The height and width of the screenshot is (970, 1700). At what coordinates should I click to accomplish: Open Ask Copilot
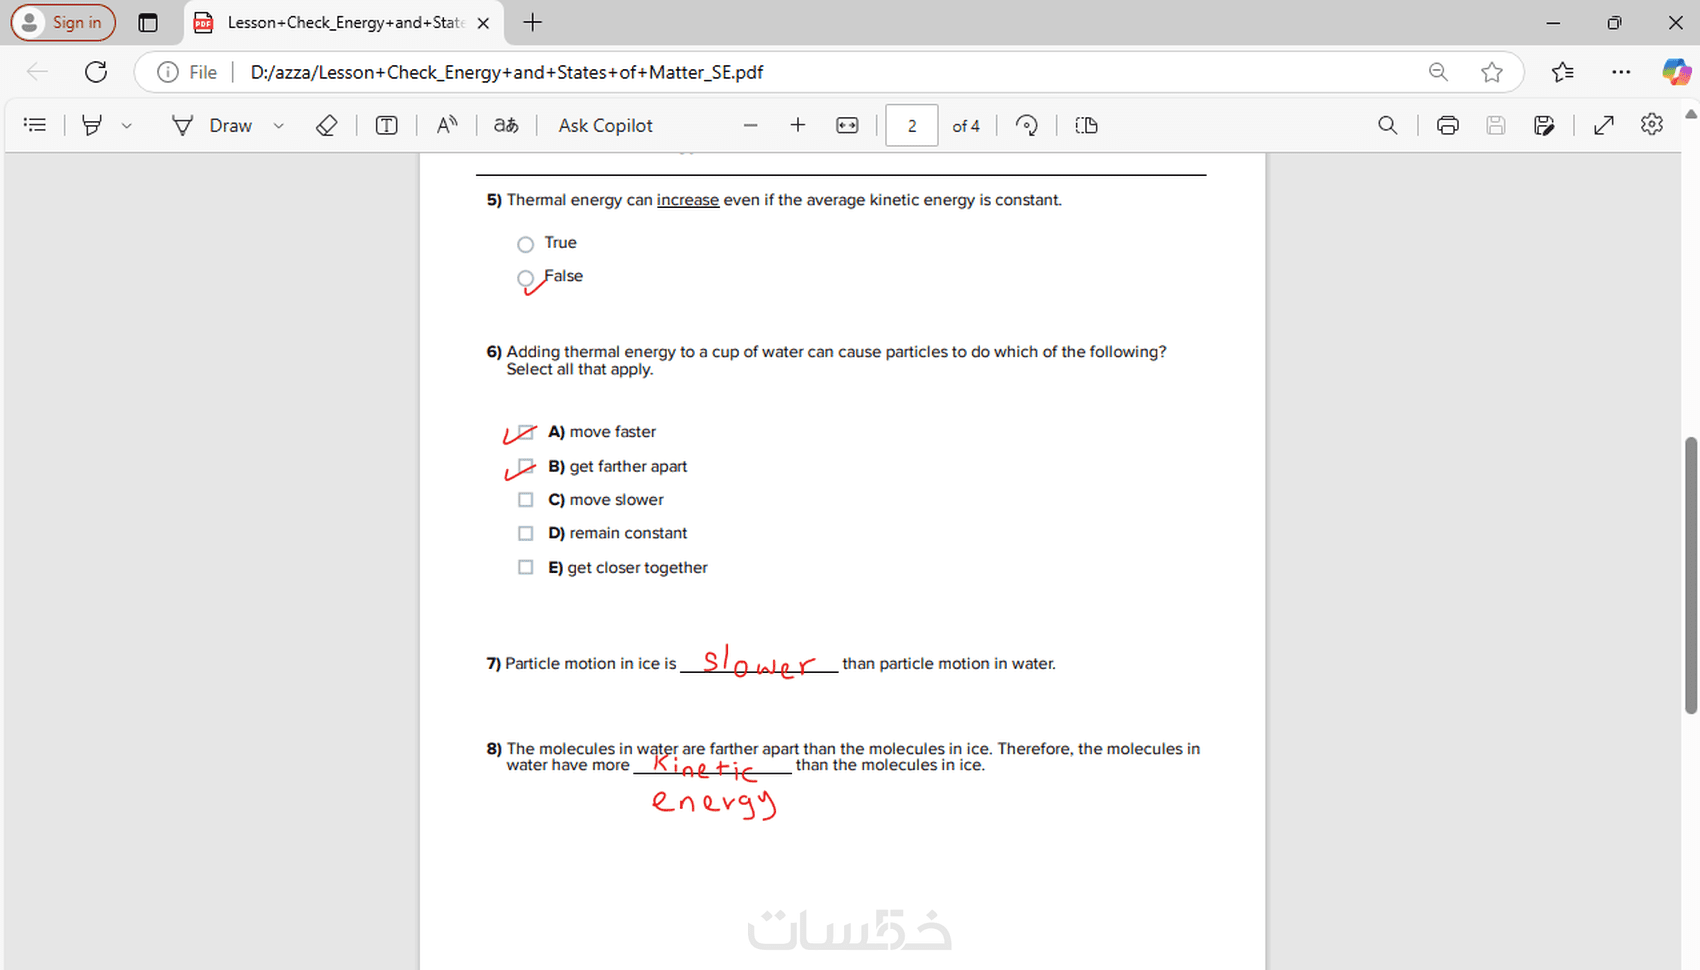point(605,125)
